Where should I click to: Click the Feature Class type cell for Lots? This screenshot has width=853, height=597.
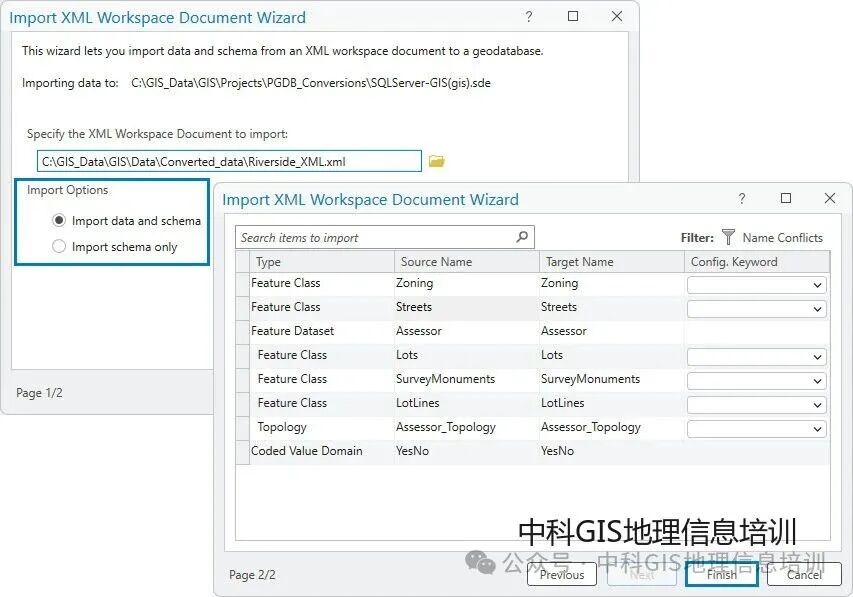[322, 355]
